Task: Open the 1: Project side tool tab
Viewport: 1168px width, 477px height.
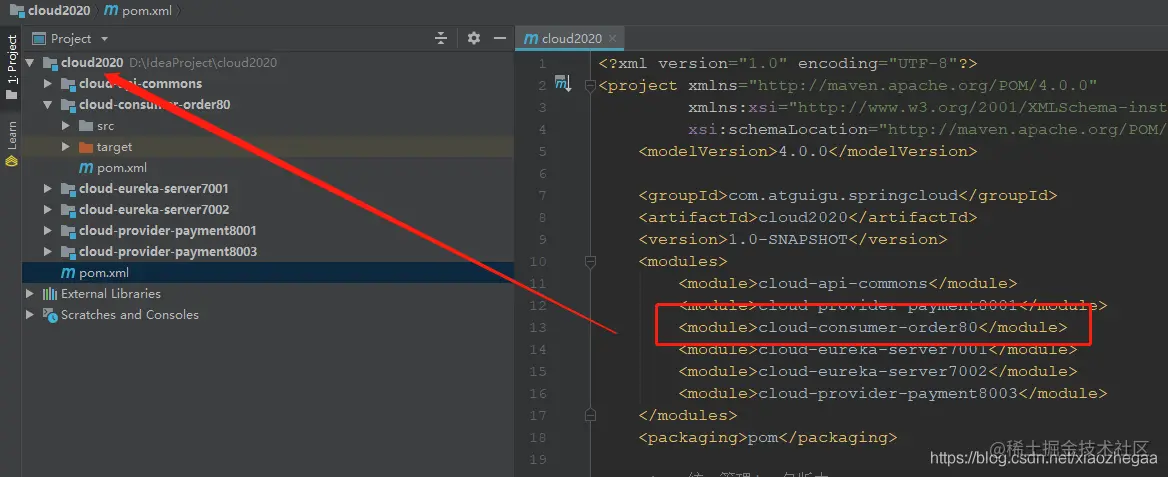Action: point(11,67)
